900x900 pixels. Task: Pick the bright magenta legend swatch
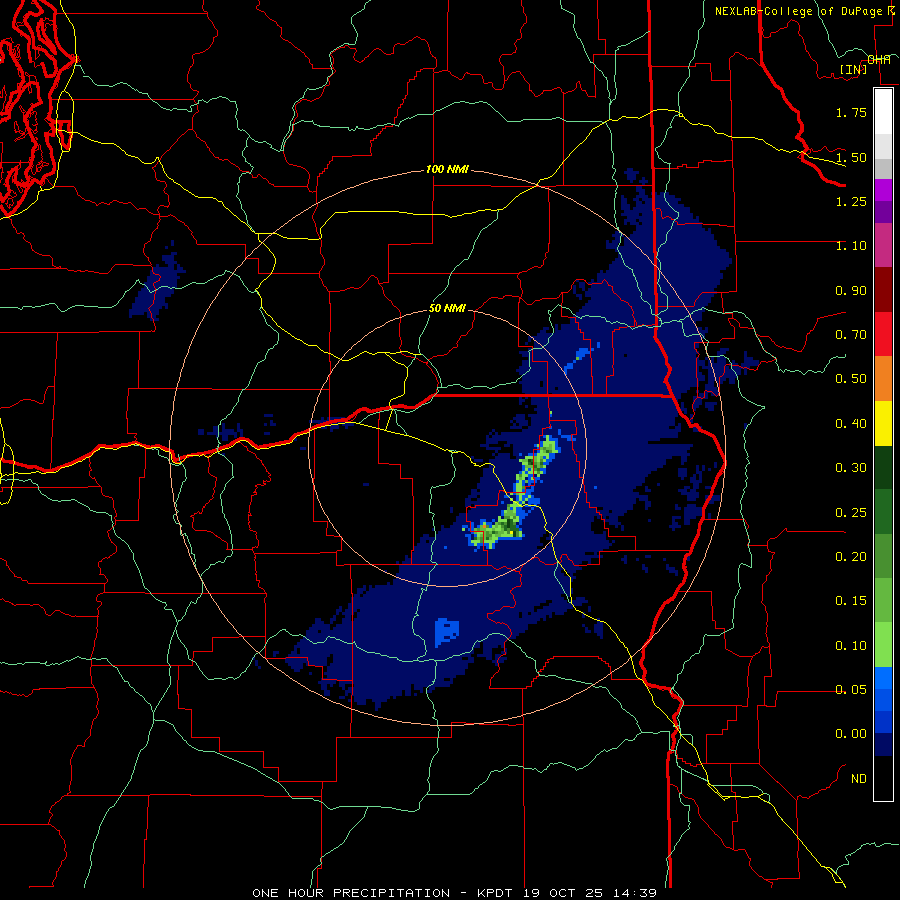[883, 190]
